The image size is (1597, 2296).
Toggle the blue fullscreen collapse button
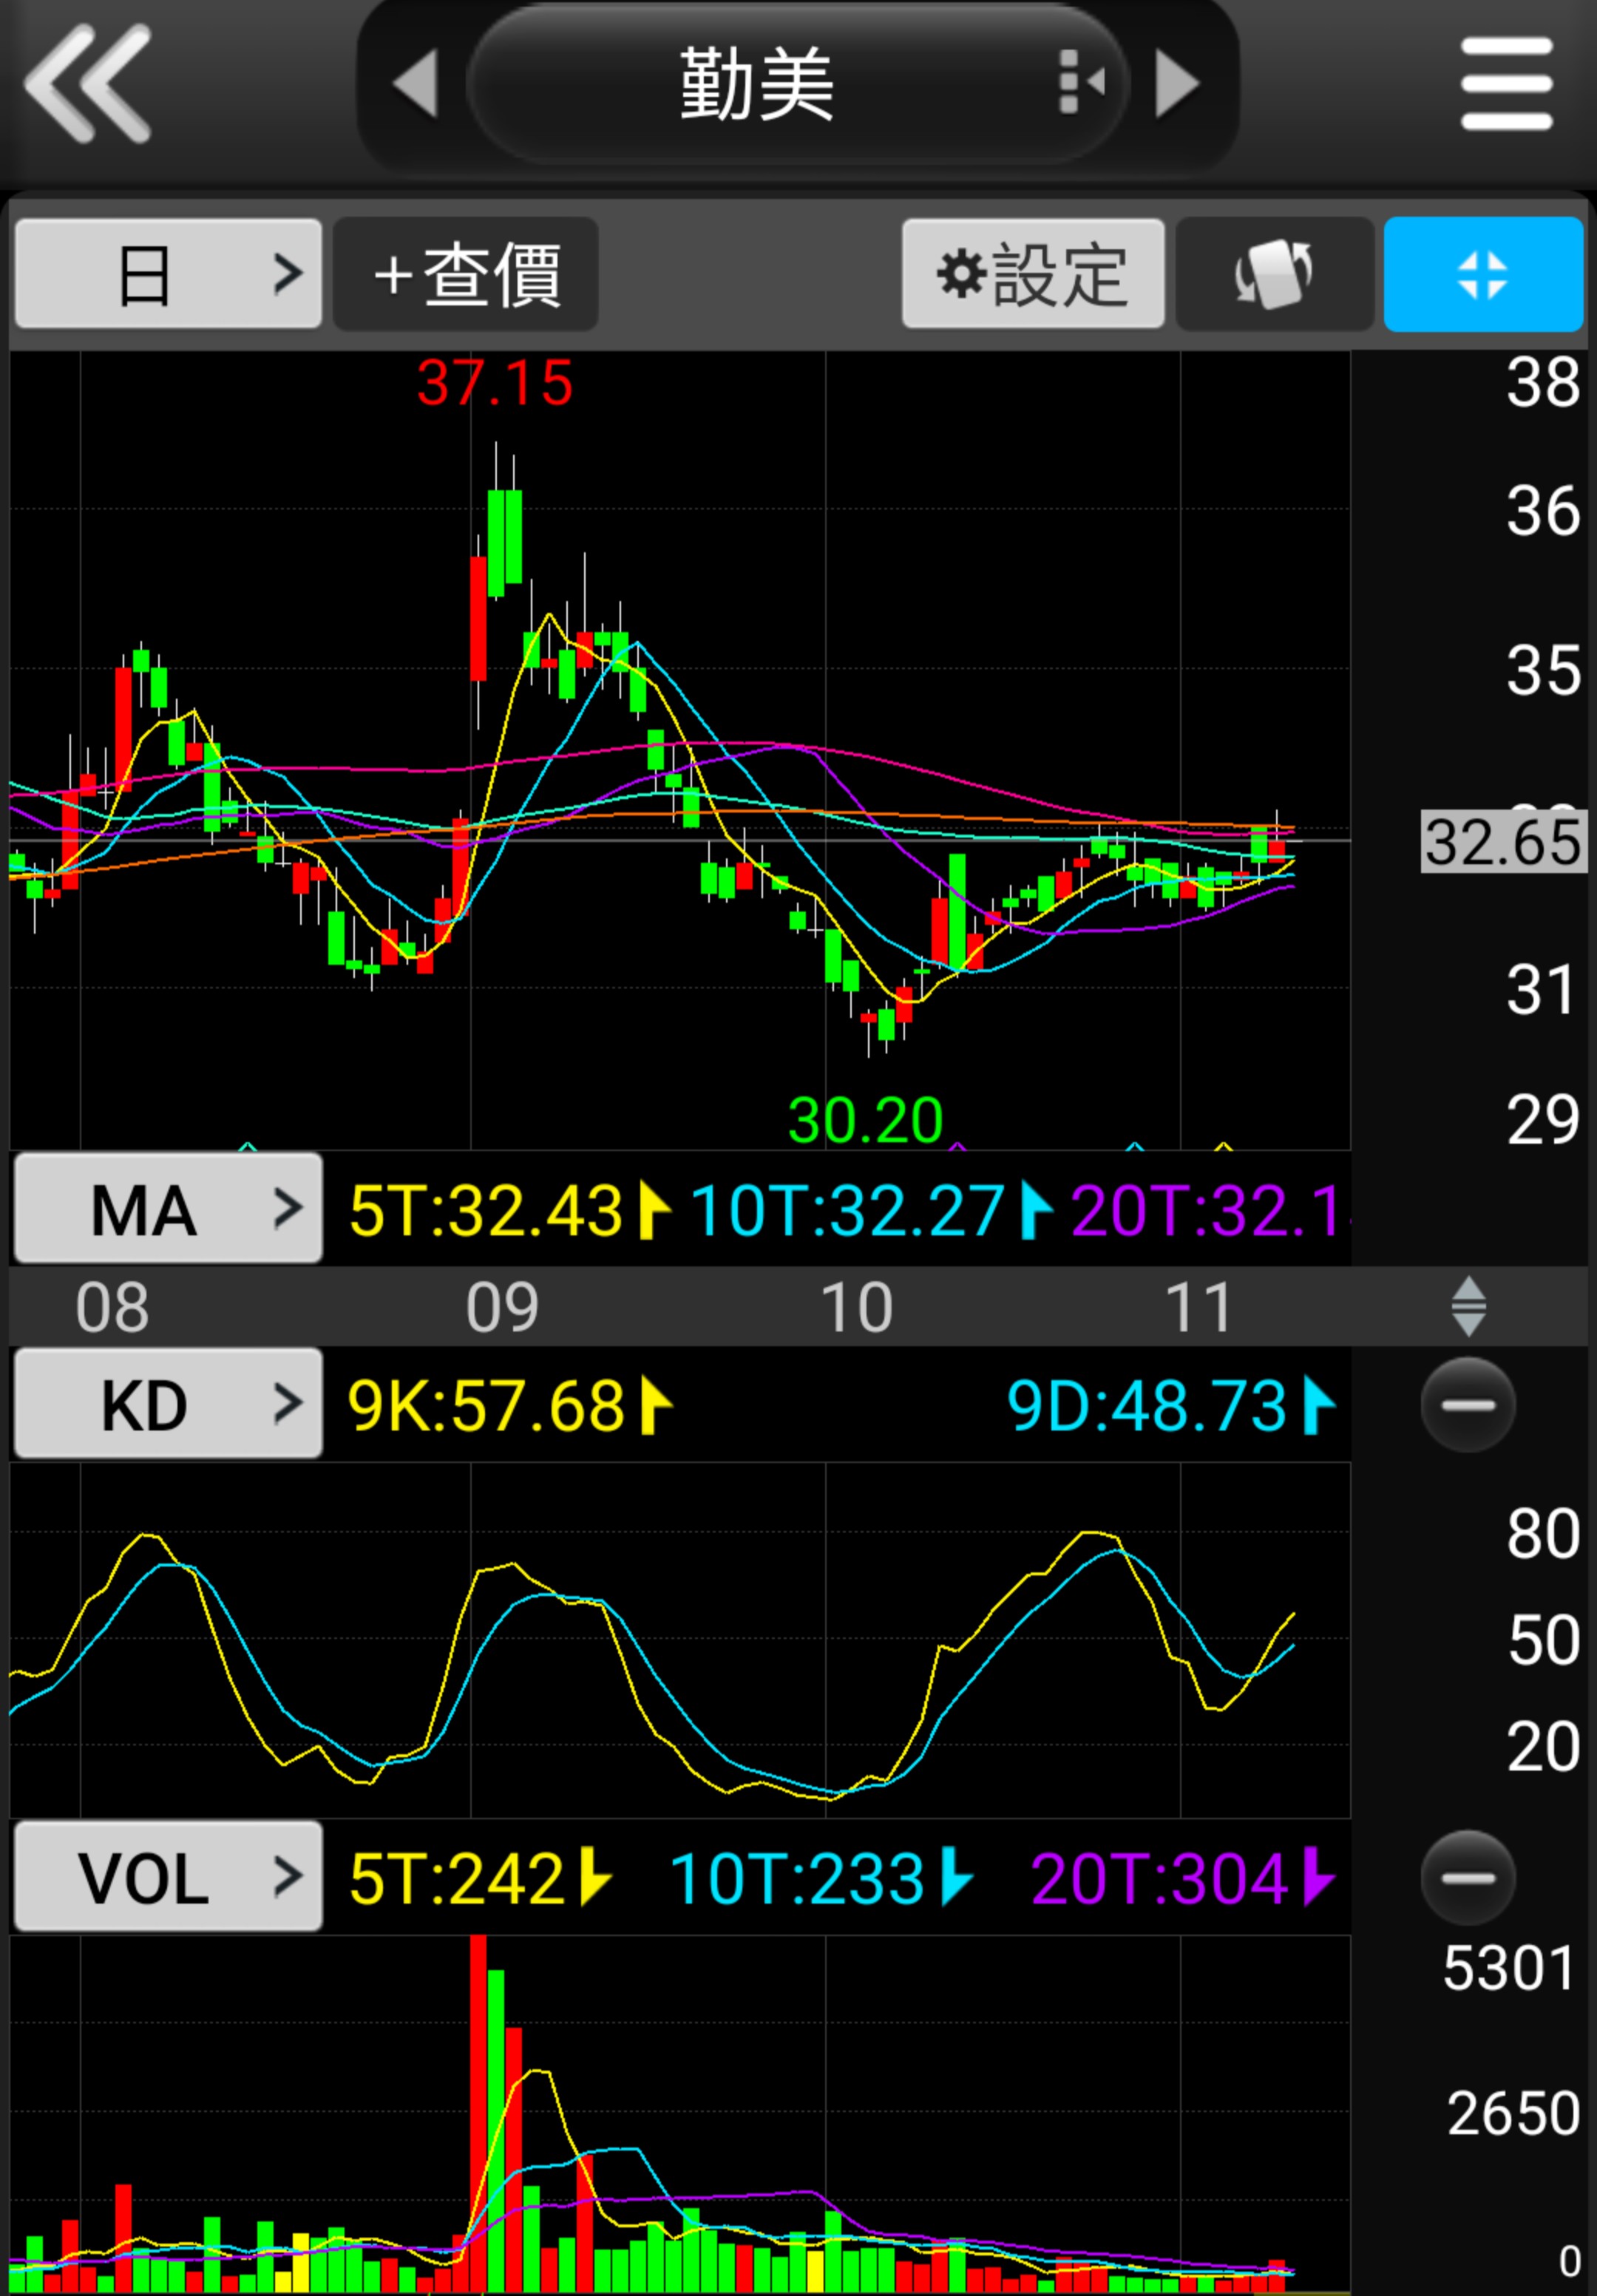click(1483, 274)
